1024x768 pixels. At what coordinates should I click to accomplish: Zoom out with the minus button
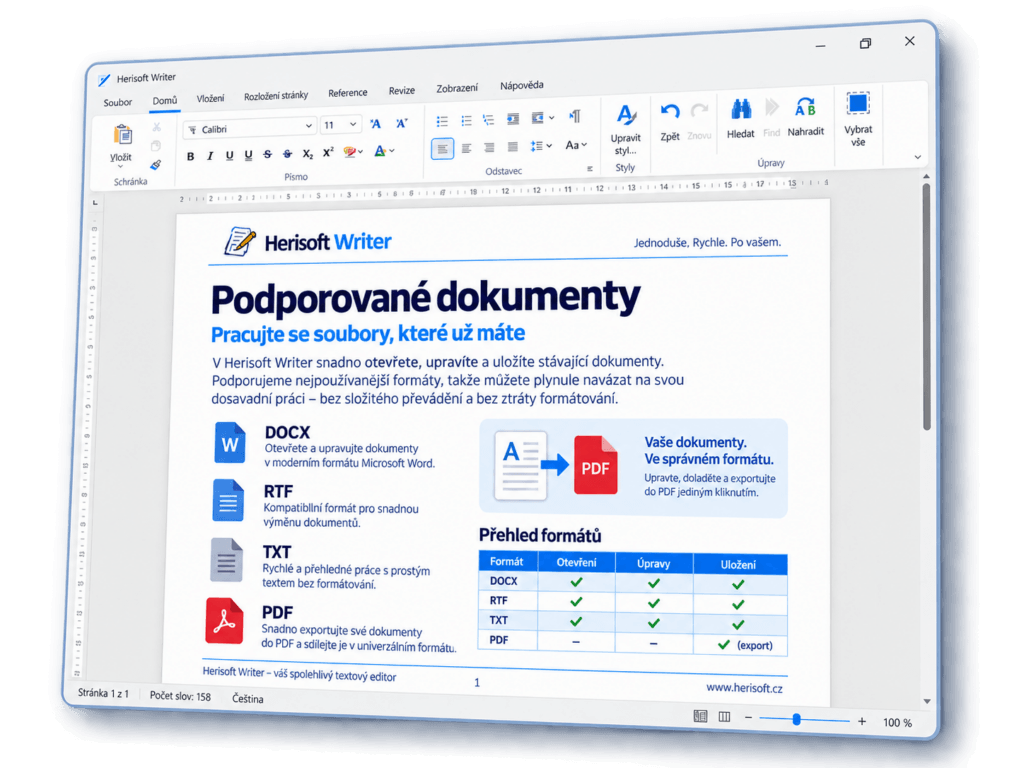point(748,718)
